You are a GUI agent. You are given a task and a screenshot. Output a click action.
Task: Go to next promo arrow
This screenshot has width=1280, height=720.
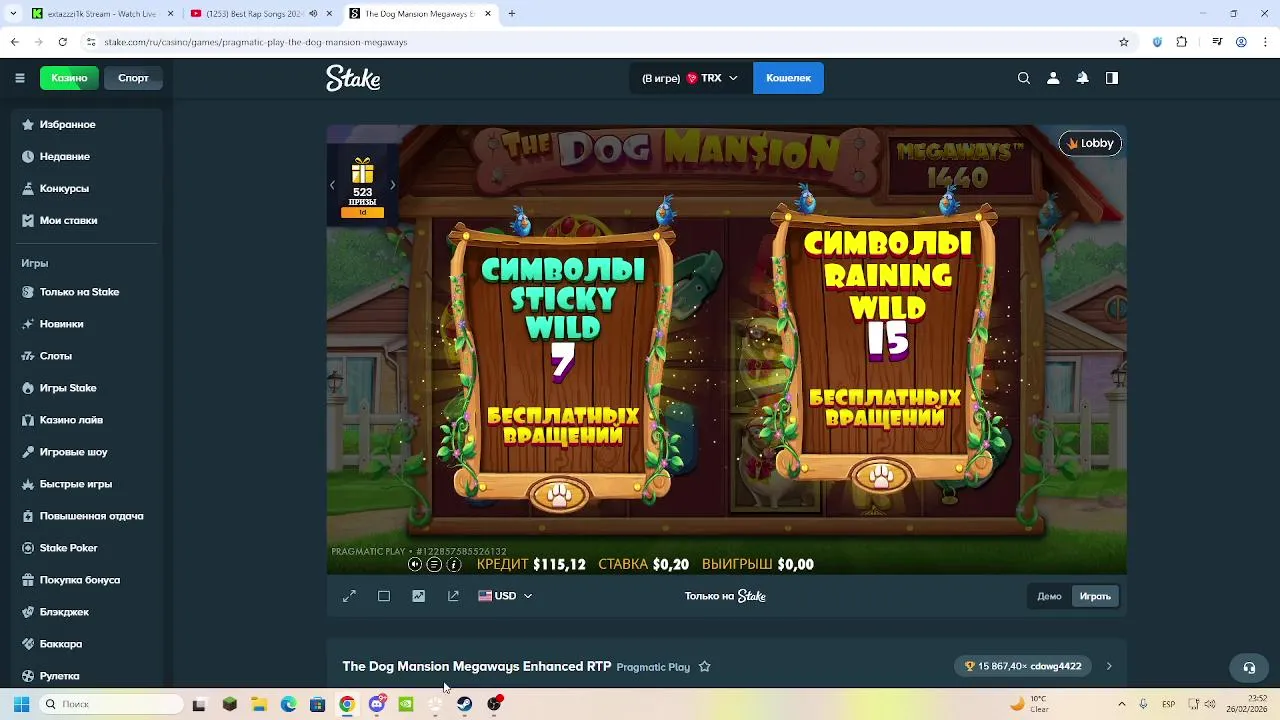coord(392,185)
